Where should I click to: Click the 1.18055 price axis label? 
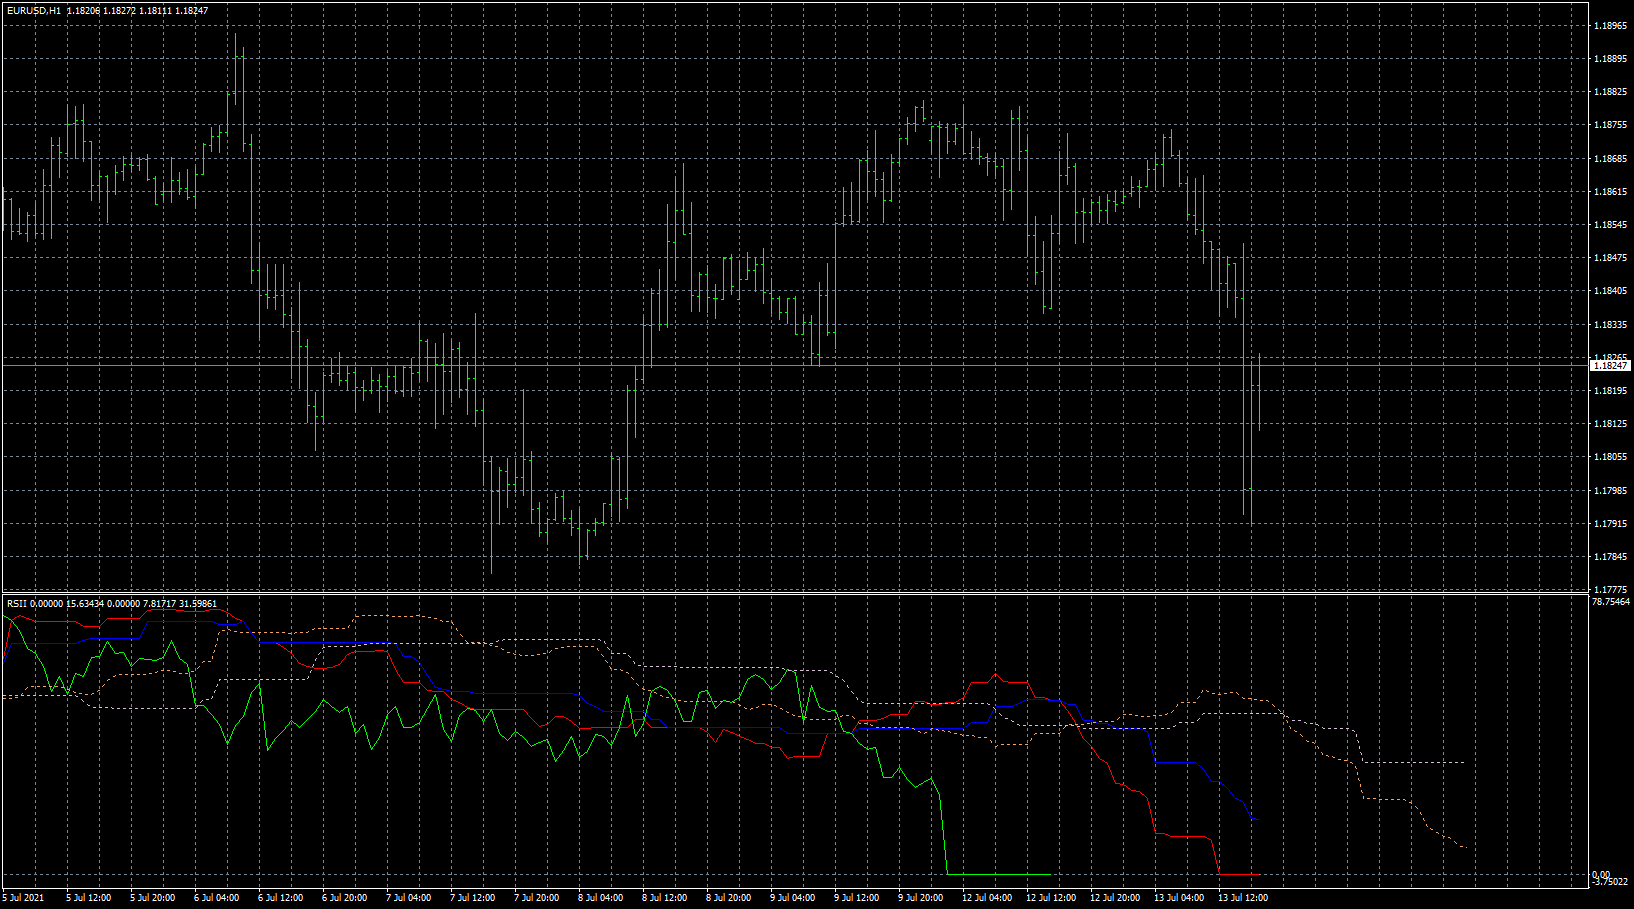(x=1610, y=457)
